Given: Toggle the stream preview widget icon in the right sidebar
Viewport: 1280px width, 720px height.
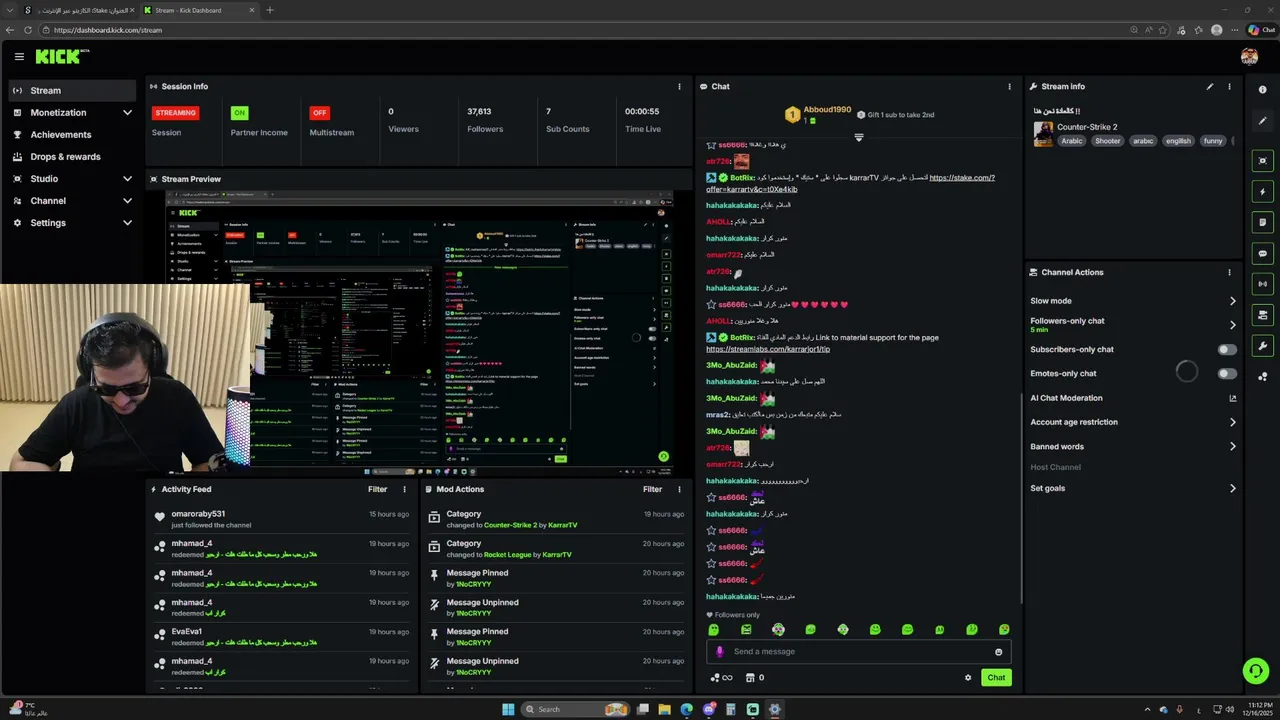Looking at the screenshot, I should [1263, 160].
